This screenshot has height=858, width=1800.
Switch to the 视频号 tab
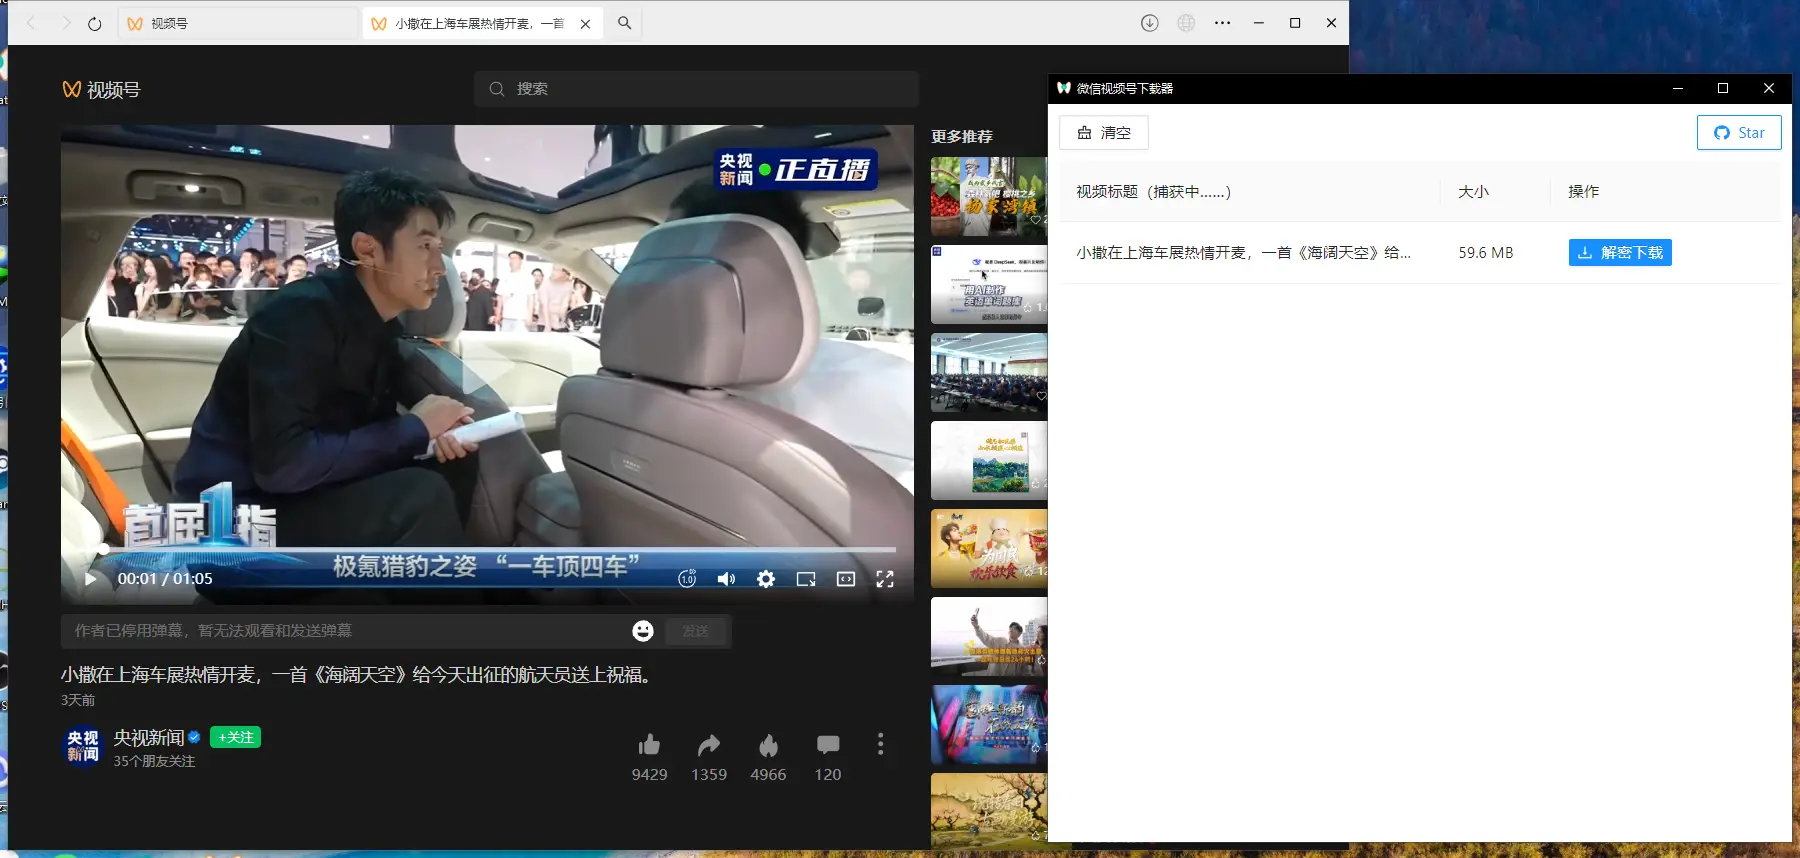point(237,23)
